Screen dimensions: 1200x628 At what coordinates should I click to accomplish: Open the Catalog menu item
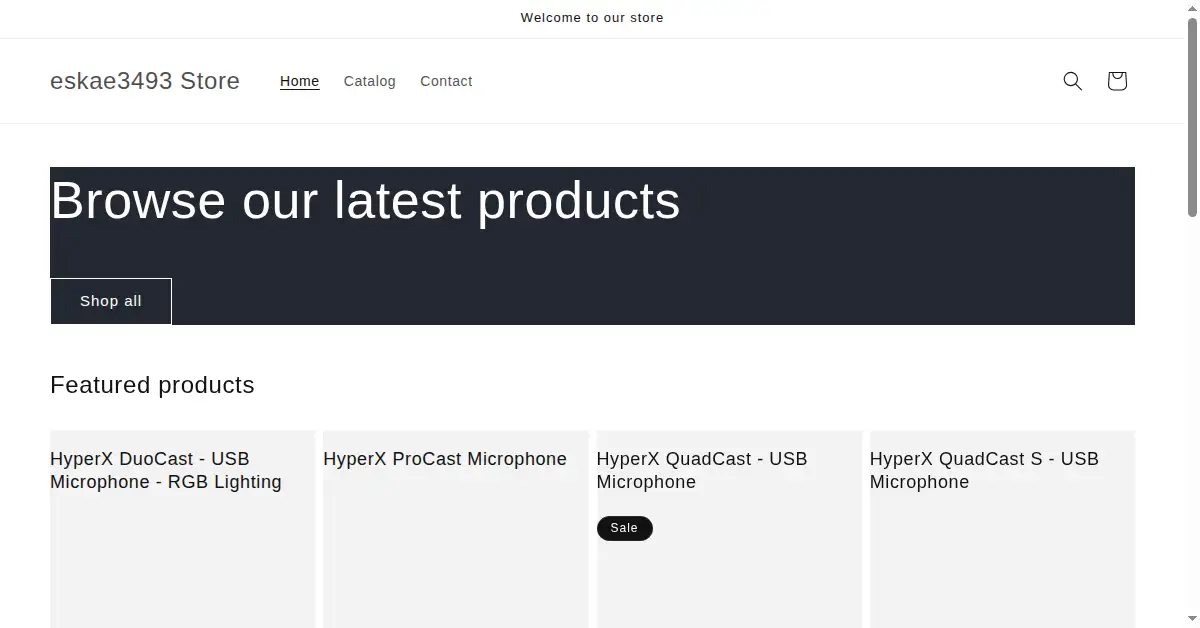[x=370, y=81]
